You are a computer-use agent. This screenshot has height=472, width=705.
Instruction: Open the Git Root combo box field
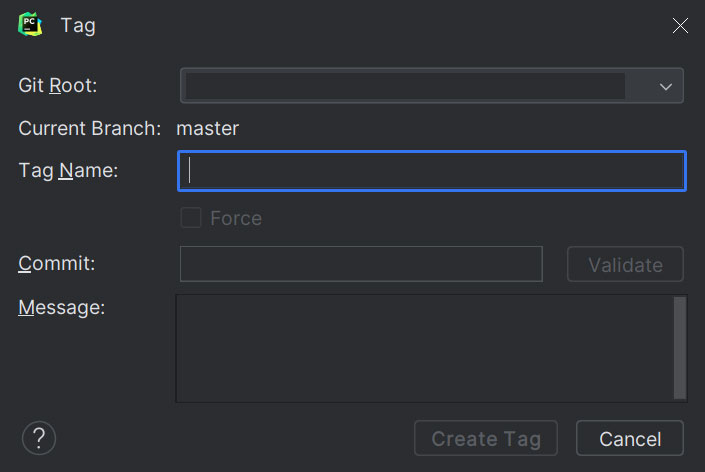405,86
